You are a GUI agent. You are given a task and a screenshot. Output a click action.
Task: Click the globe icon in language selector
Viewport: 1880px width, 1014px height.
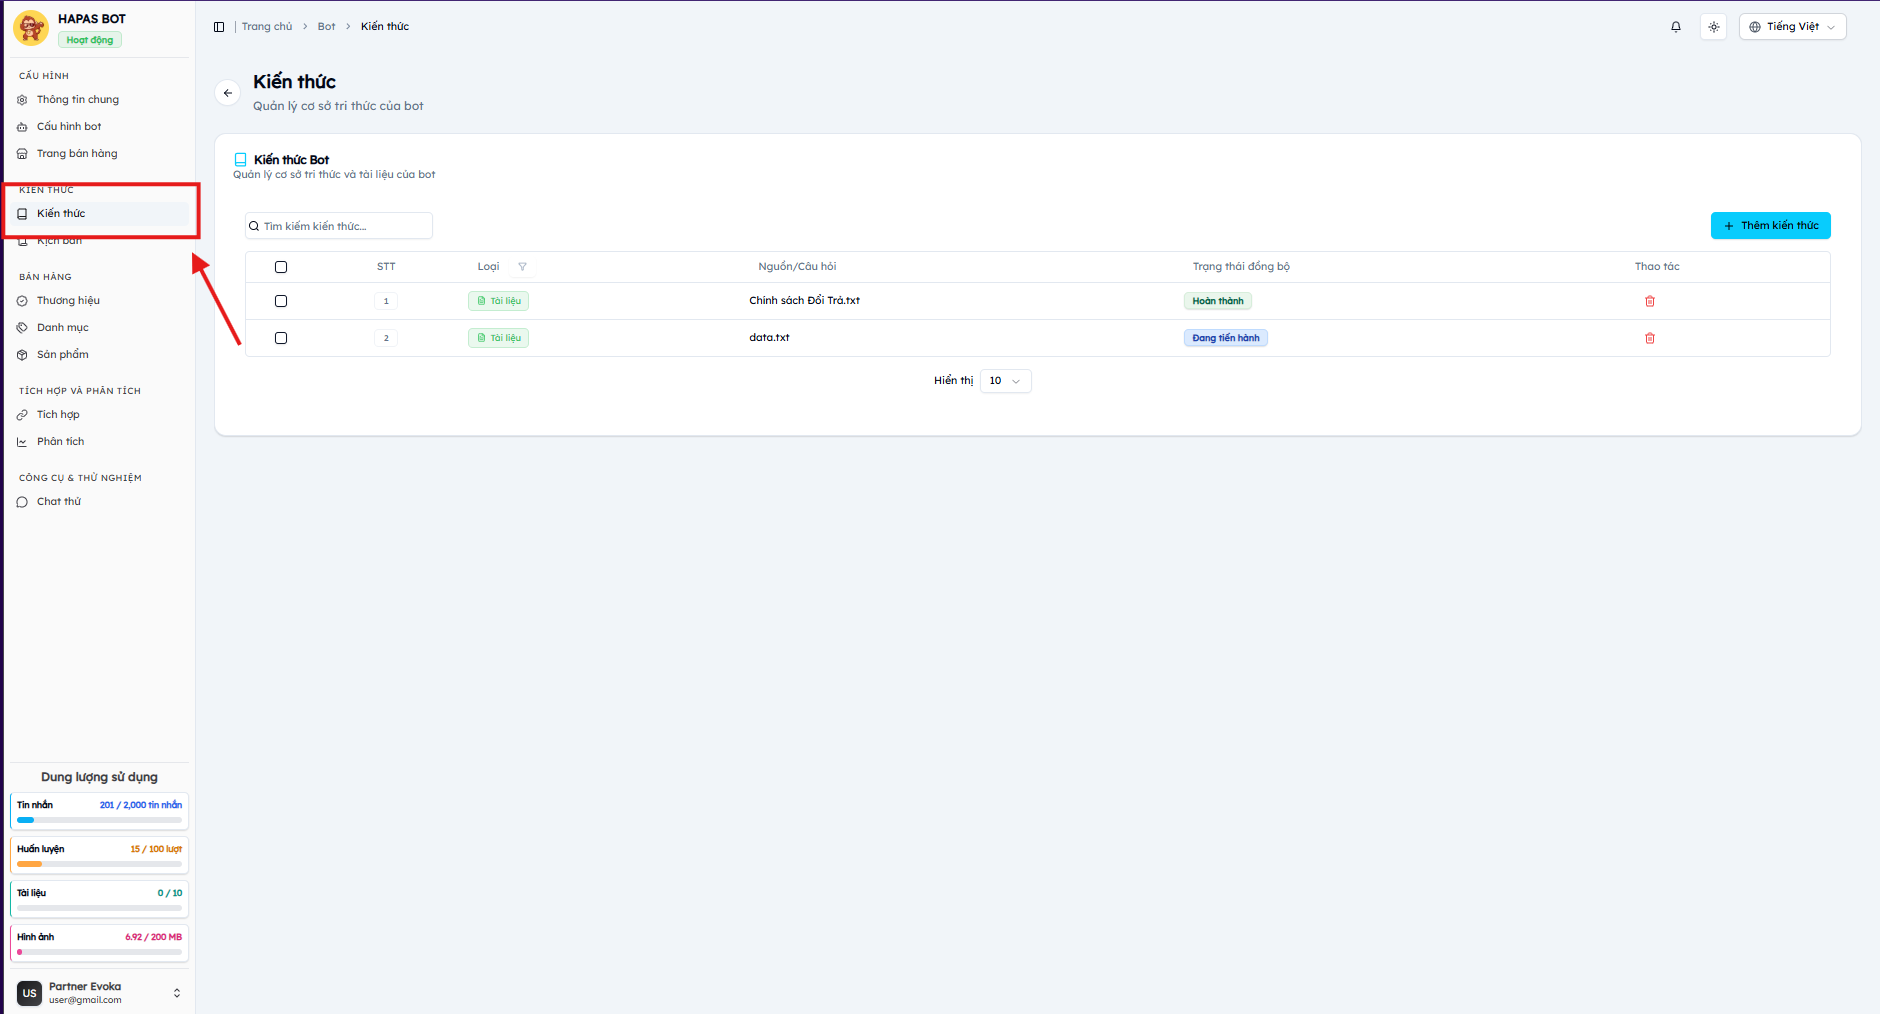(x=1755, y=27)
